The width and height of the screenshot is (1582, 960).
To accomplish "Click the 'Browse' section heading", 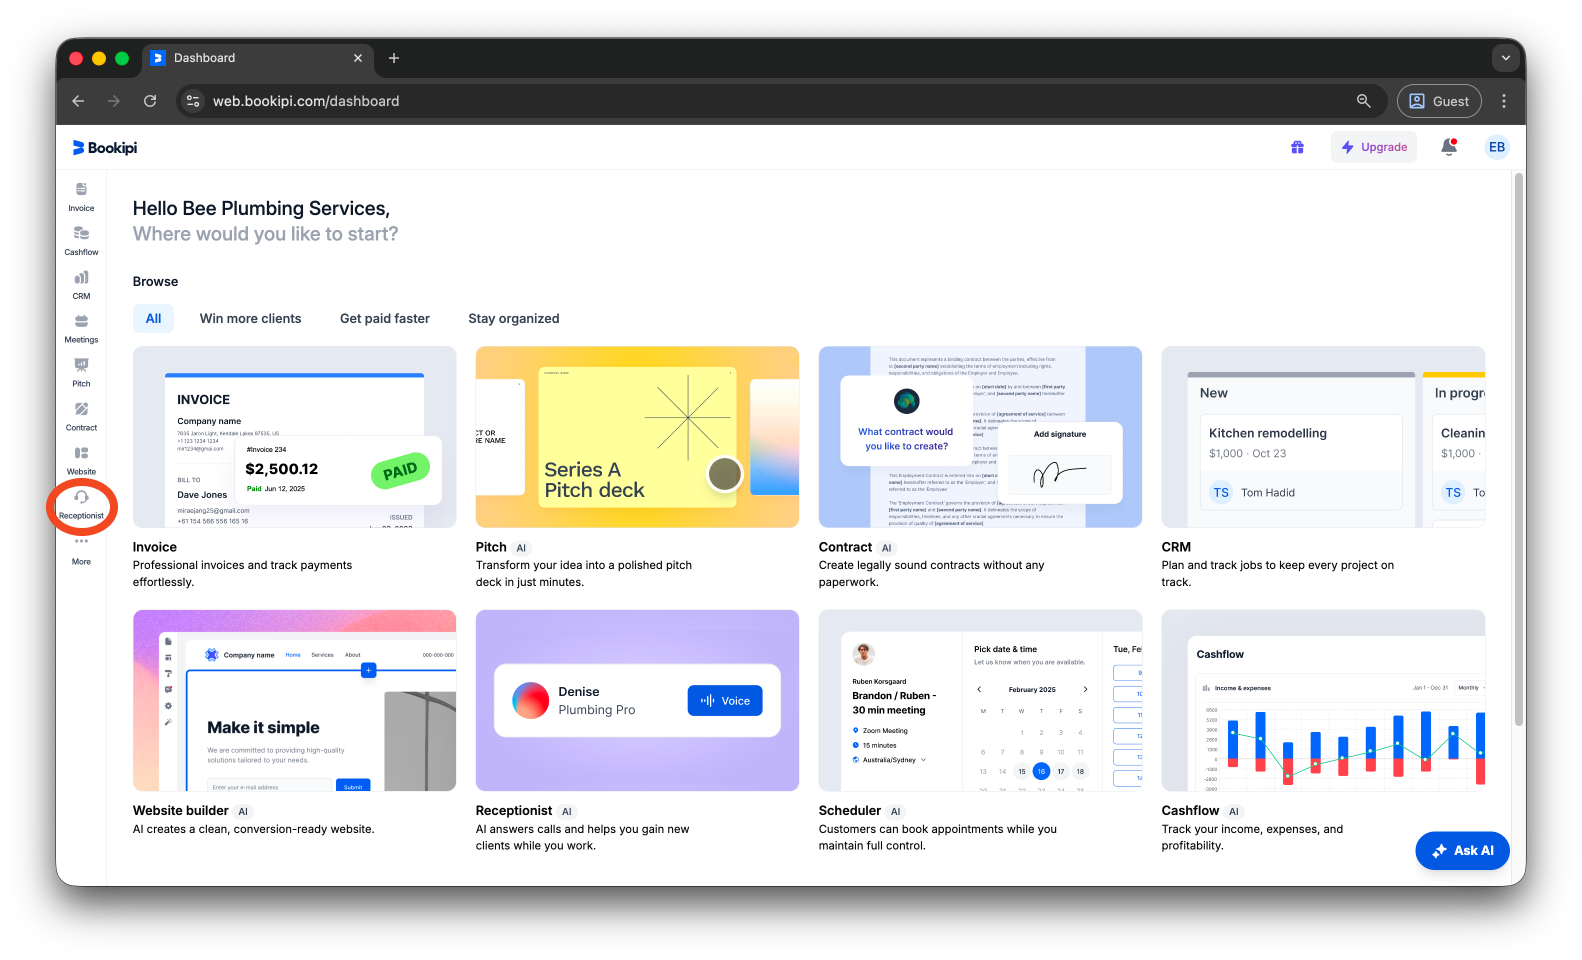I will point(155,282).
